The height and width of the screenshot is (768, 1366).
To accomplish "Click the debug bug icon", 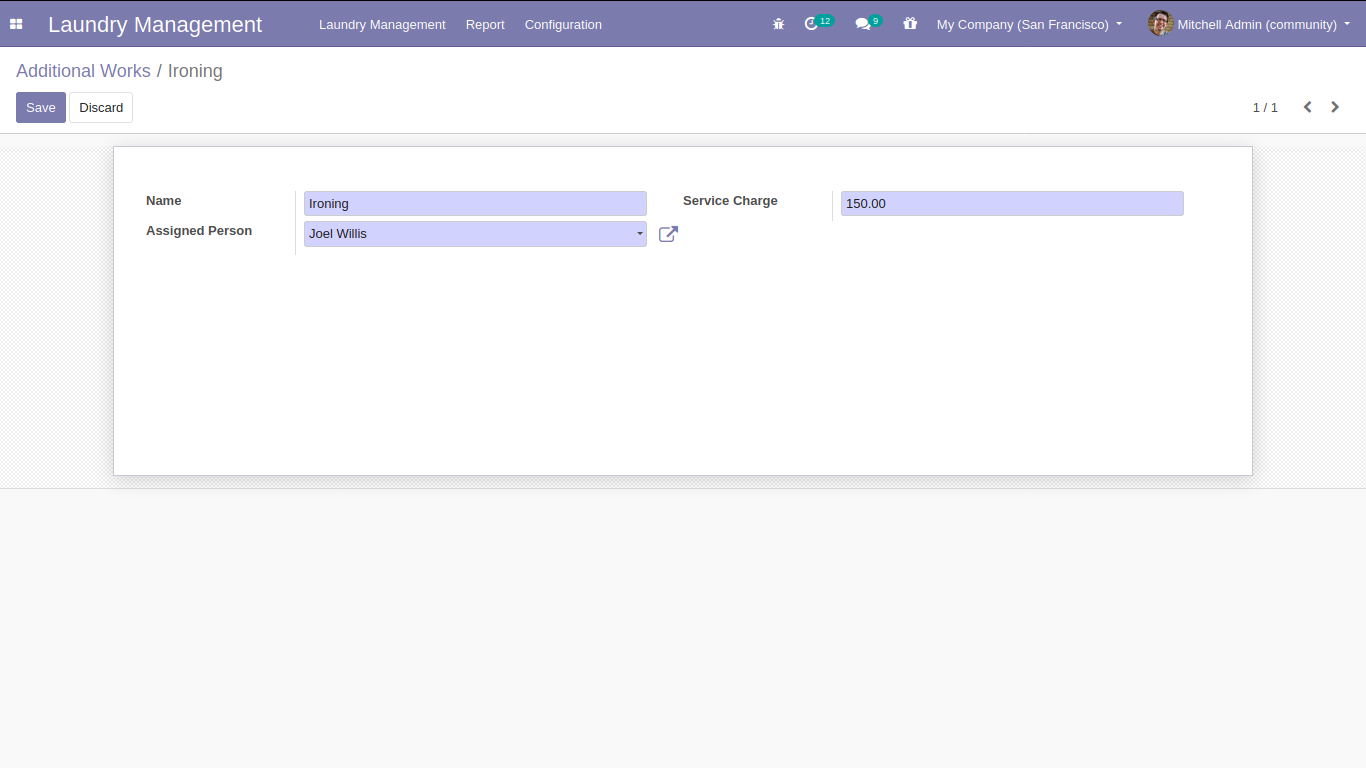I will click(x=778, y=24).
